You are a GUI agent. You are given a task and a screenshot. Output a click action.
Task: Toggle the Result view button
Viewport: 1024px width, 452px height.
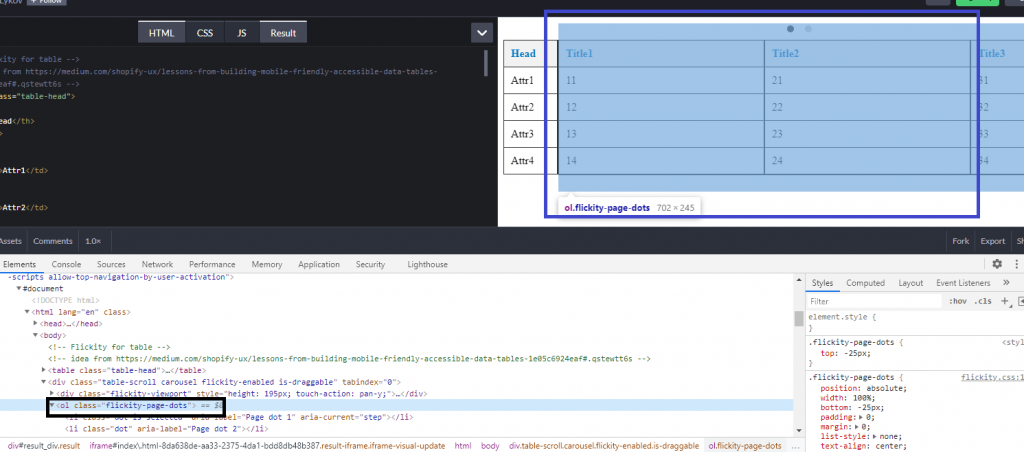(283, 33)
